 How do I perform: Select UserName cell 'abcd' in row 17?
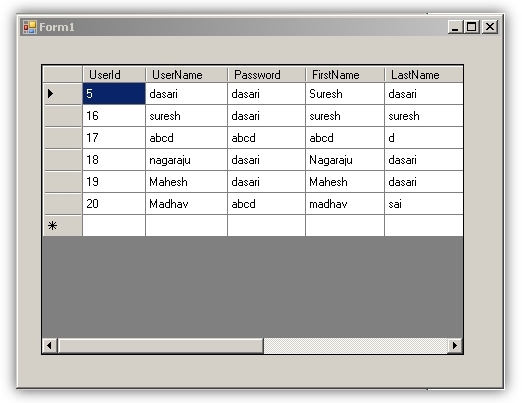(187, 138)
